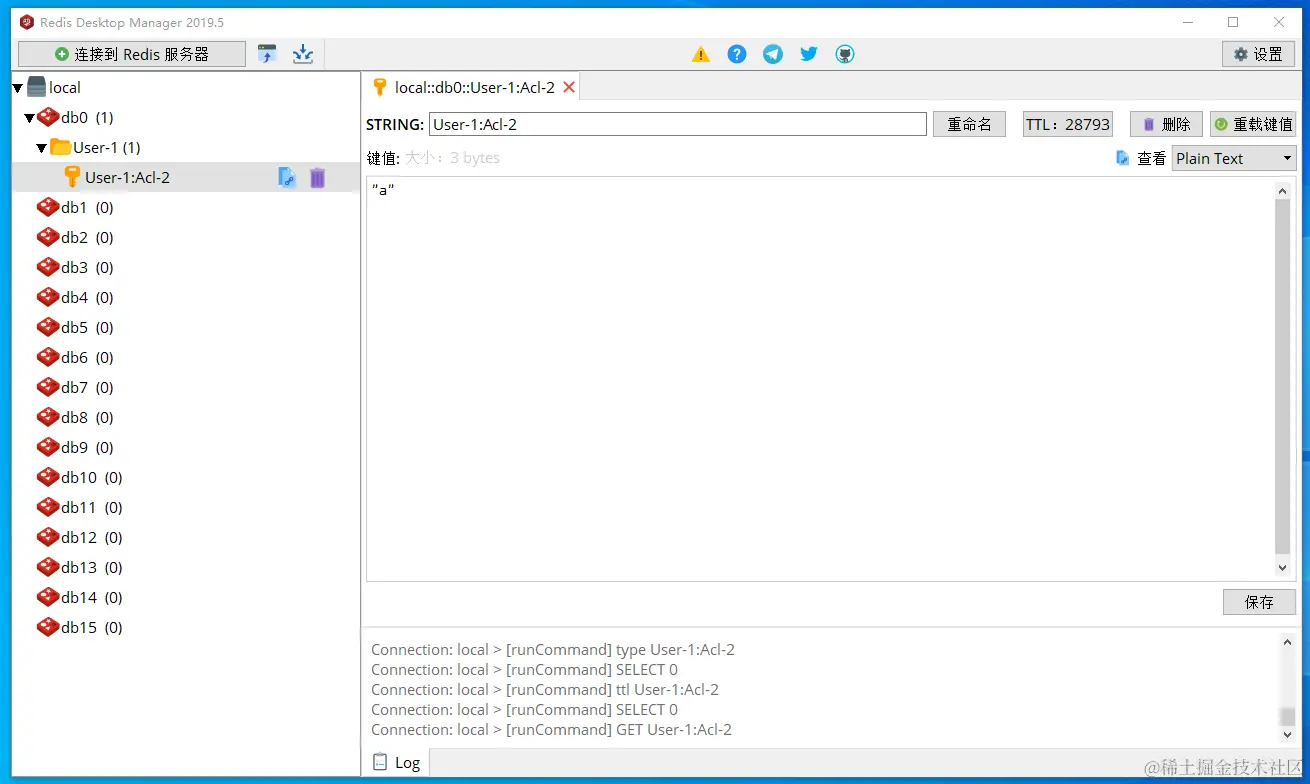1310x784 pixels.
Task: Open the Telegram channel icon
Action: [773, 54]
